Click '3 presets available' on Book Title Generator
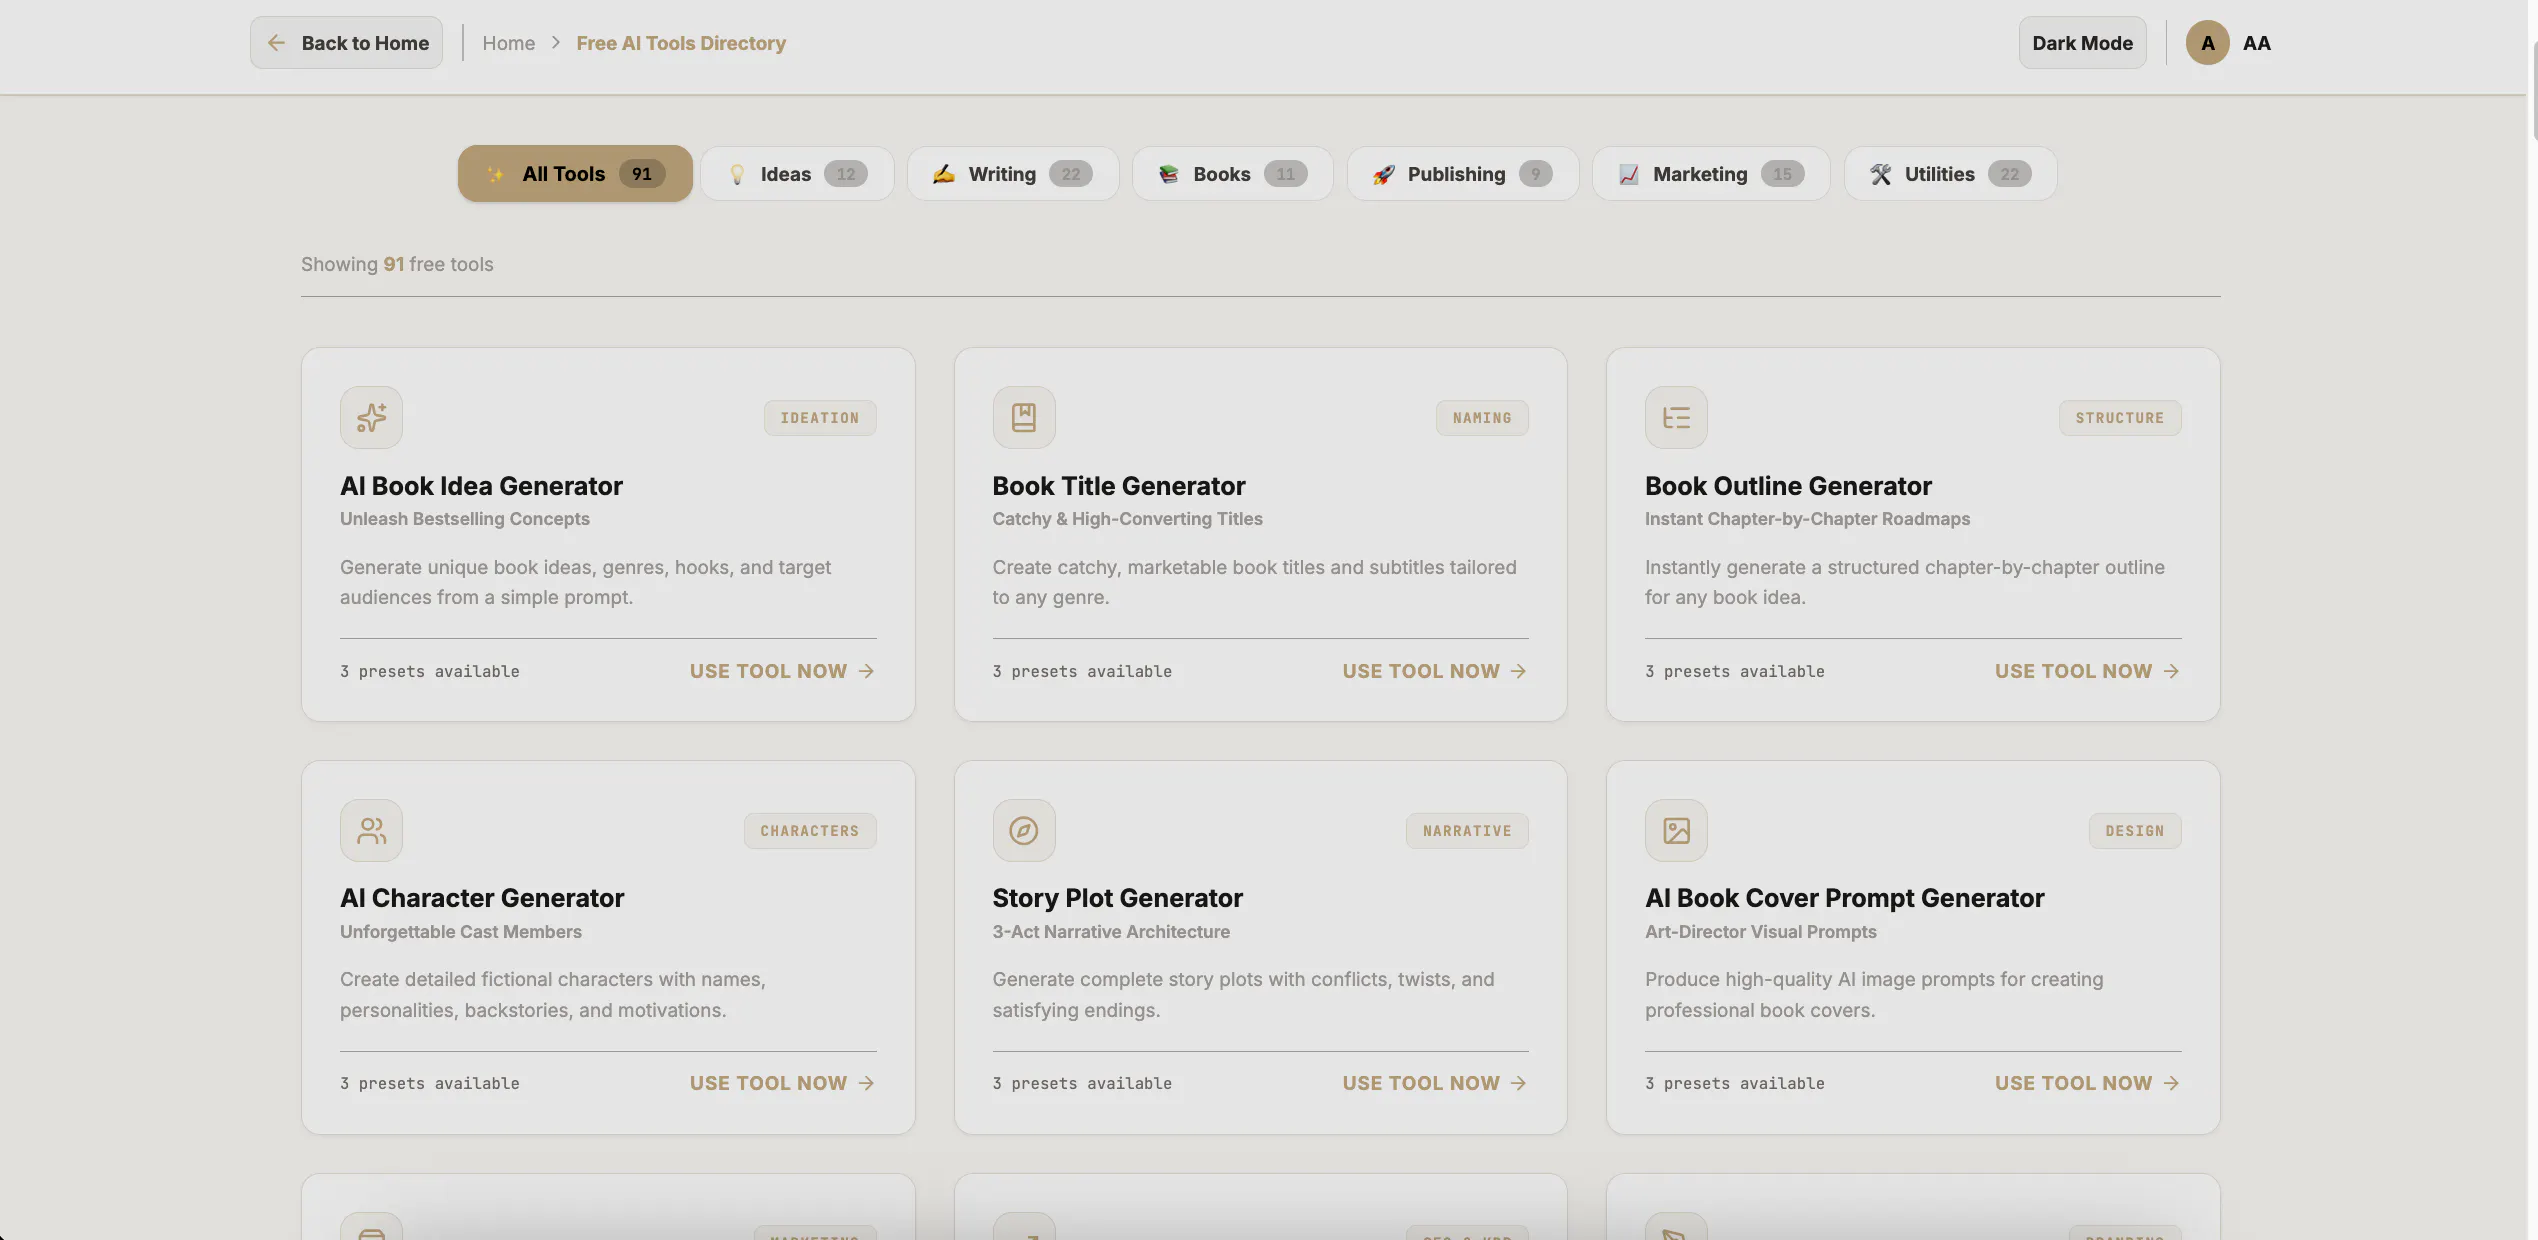The image size is (2538, 1240). pyautogui.click(x=1082, y=672)
